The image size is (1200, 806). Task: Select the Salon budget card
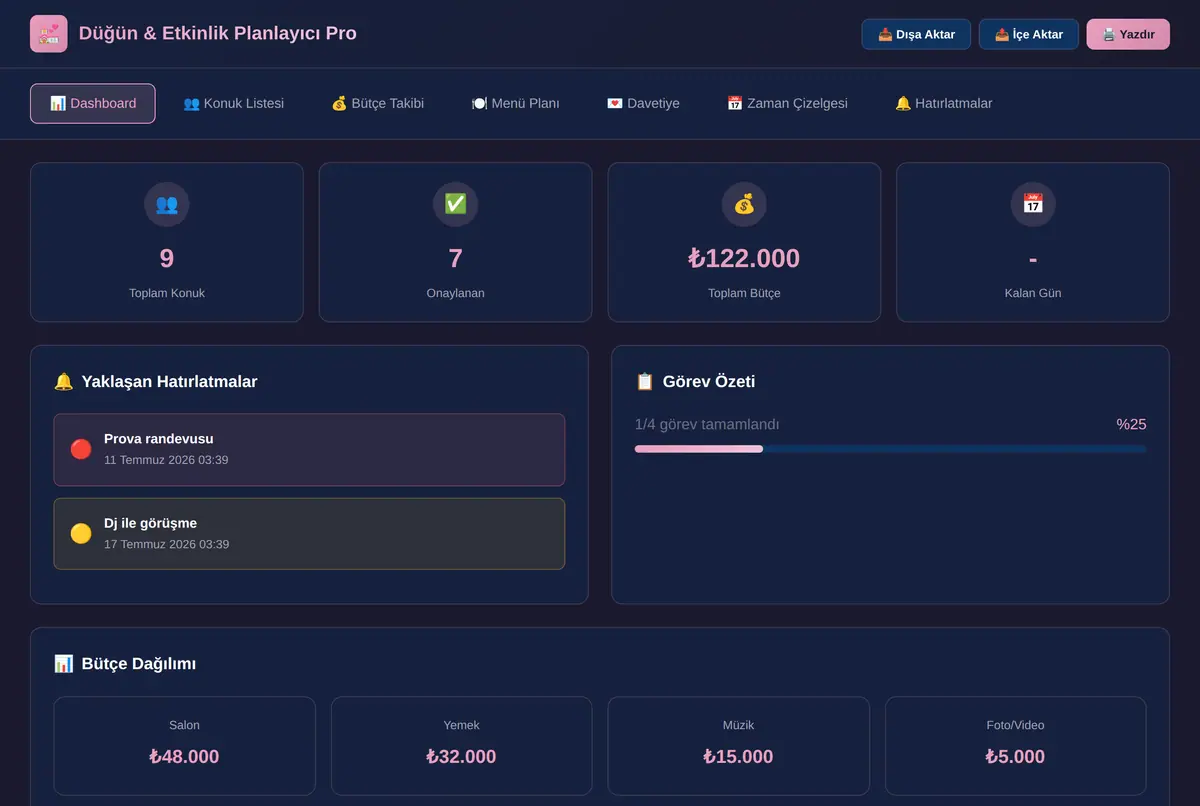[185, 746]
